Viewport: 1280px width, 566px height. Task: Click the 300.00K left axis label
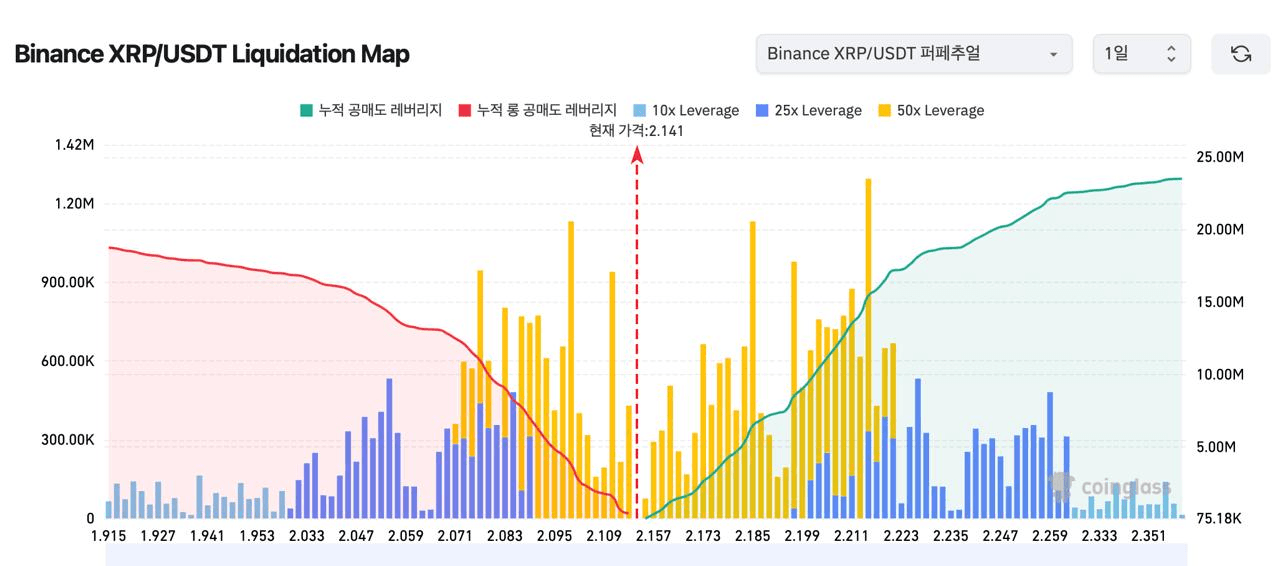coord(68,440)
